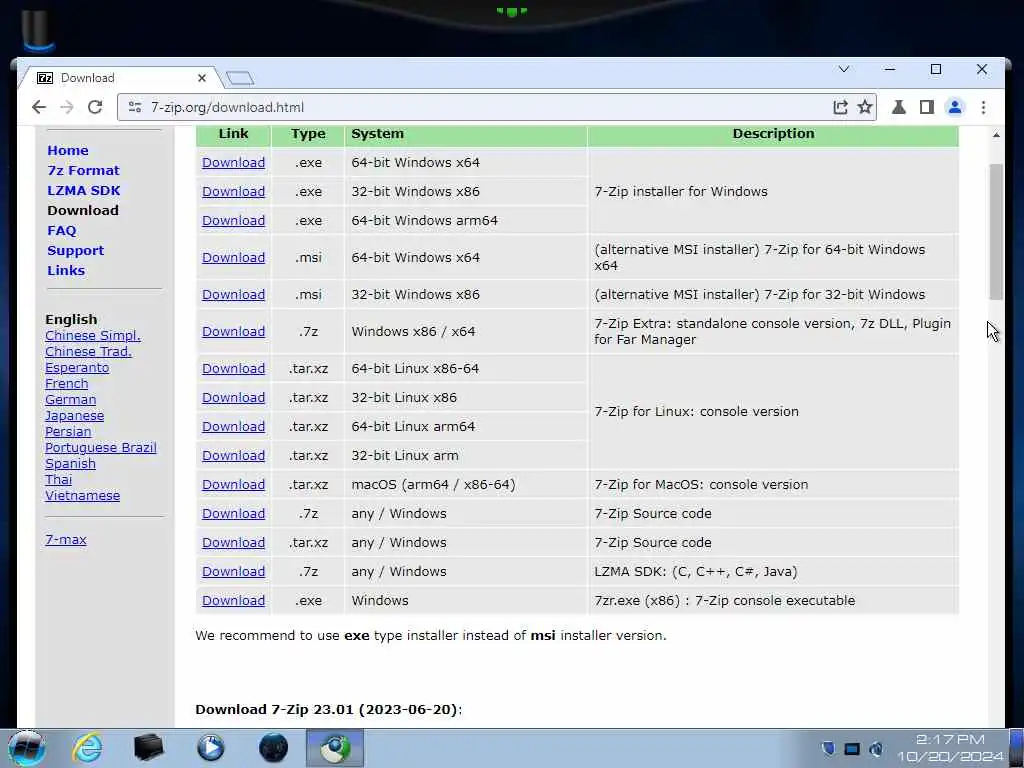Download tar.xz for 32-bit Linux arm

click(x=233, y=456)
